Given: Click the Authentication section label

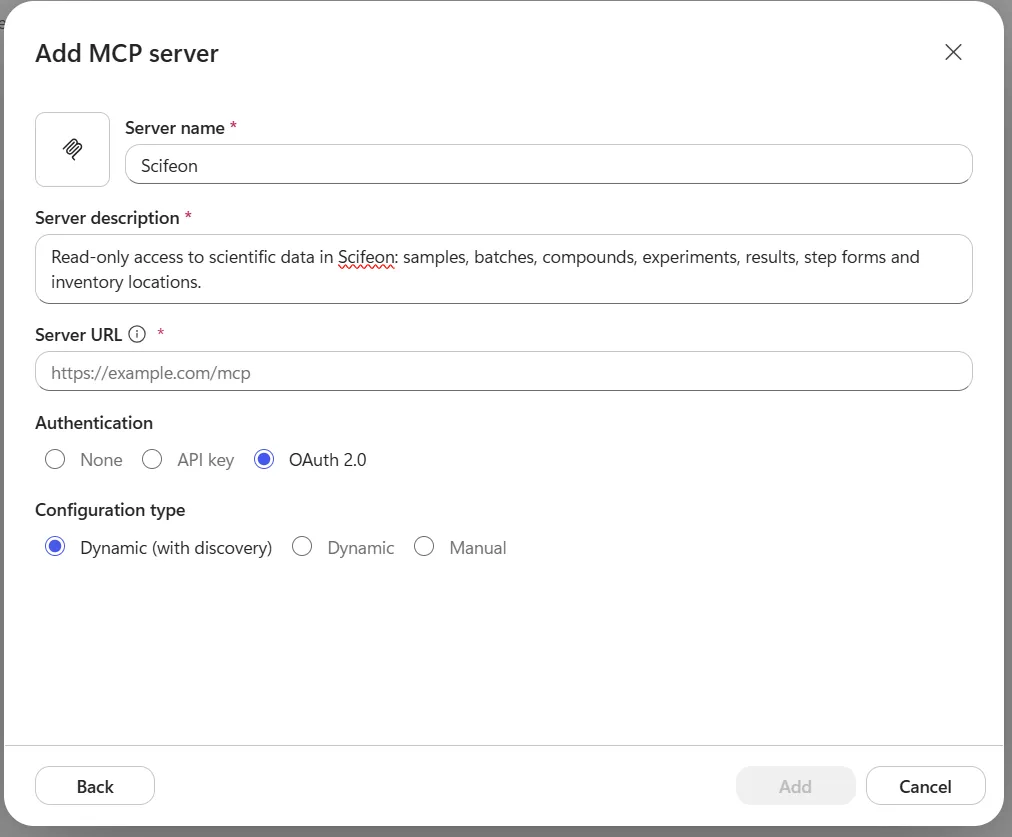Looking at the screenshot, I should click(94, 423).
